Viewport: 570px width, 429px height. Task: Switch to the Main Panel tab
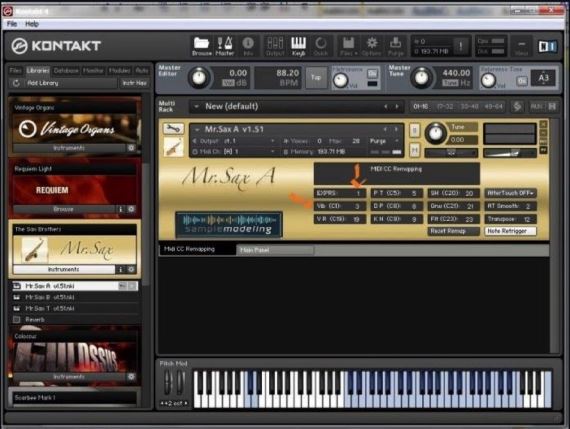(x=275, y=250)
